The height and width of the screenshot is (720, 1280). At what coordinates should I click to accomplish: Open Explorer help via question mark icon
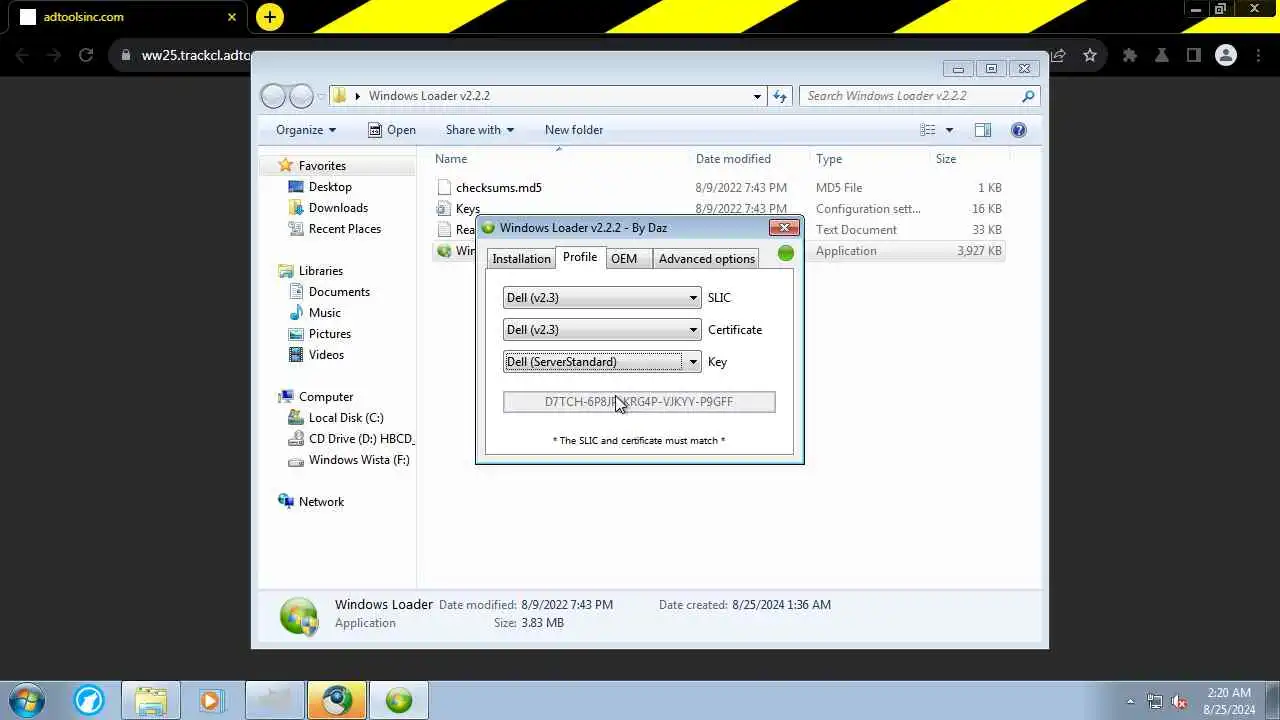pos(1019,130)
